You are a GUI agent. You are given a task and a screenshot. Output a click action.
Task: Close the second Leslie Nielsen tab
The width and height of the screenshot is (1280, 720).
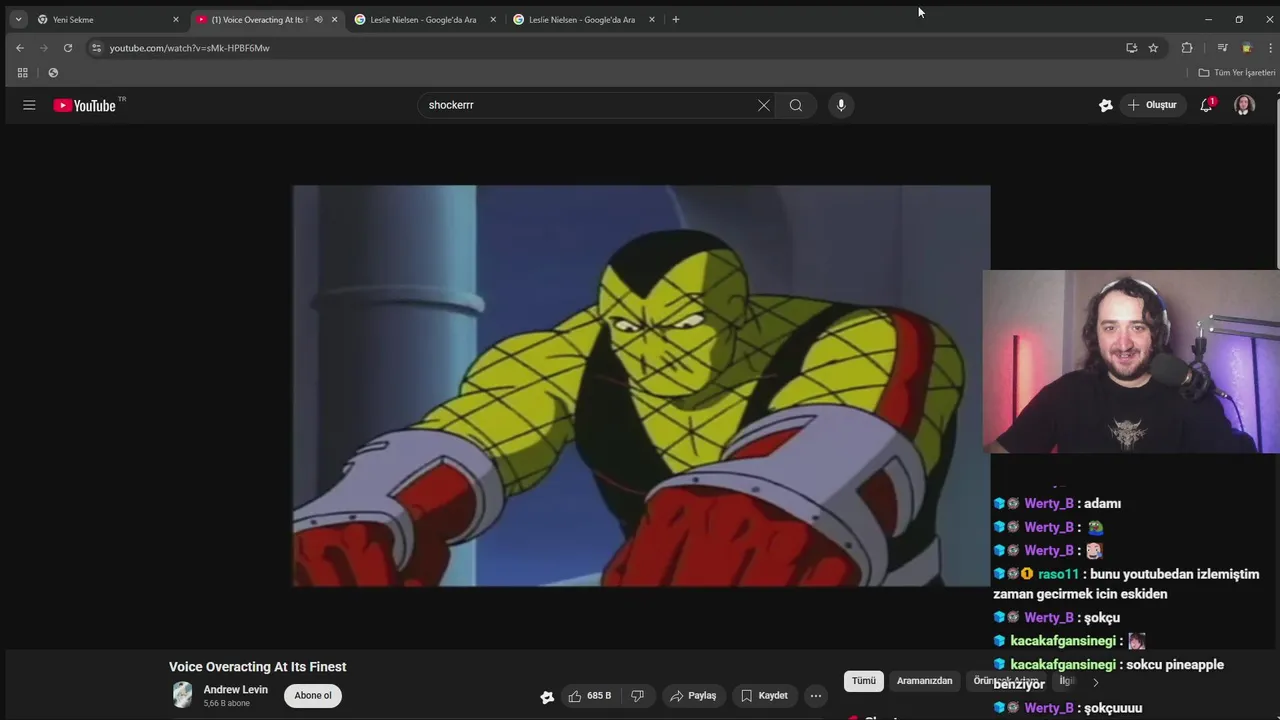coord(652,19)
